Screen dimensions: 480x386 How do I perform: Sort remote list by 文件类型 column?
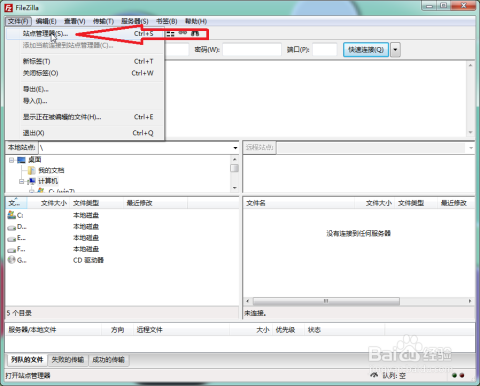coord(416,203)
